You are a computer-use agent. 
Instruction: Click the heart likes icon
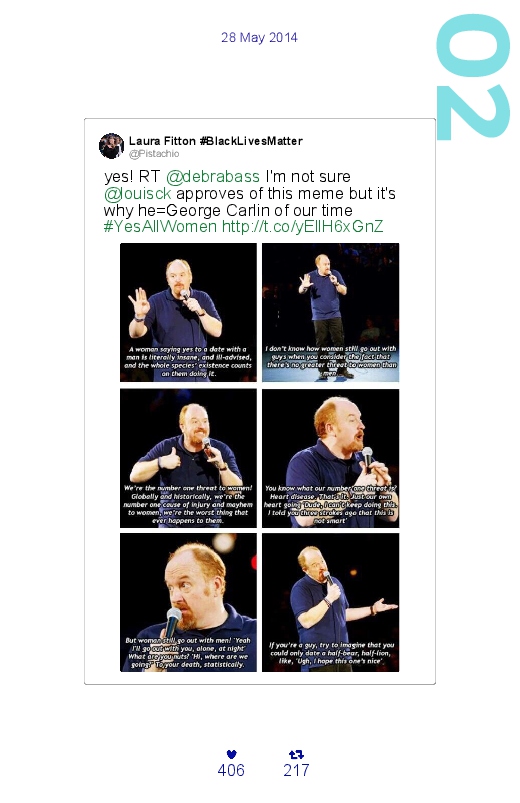pyautogui.click(x=231, y=754)
